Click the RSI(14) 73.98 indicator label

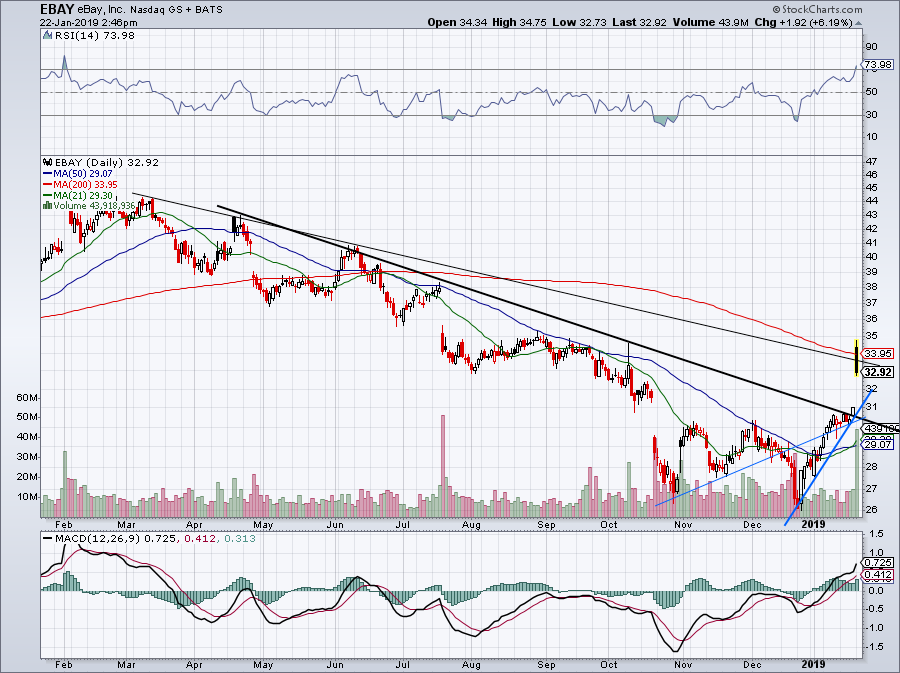click(x=95, y=36)
